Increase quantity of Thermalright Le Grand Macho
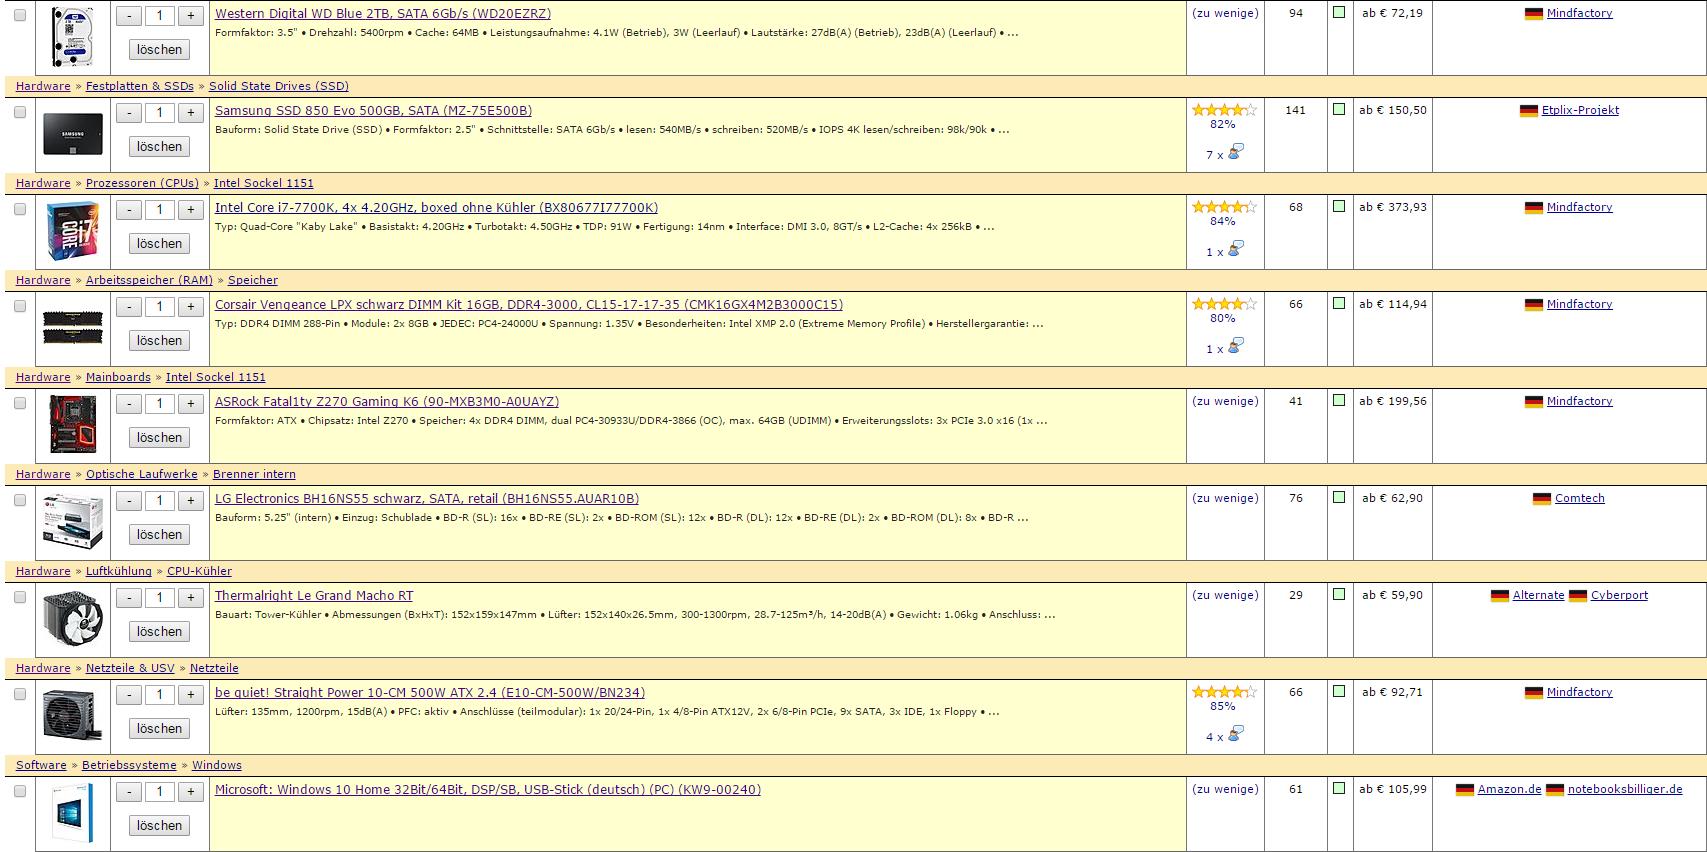Screen dimensions: 1707x852 (191, 598)
